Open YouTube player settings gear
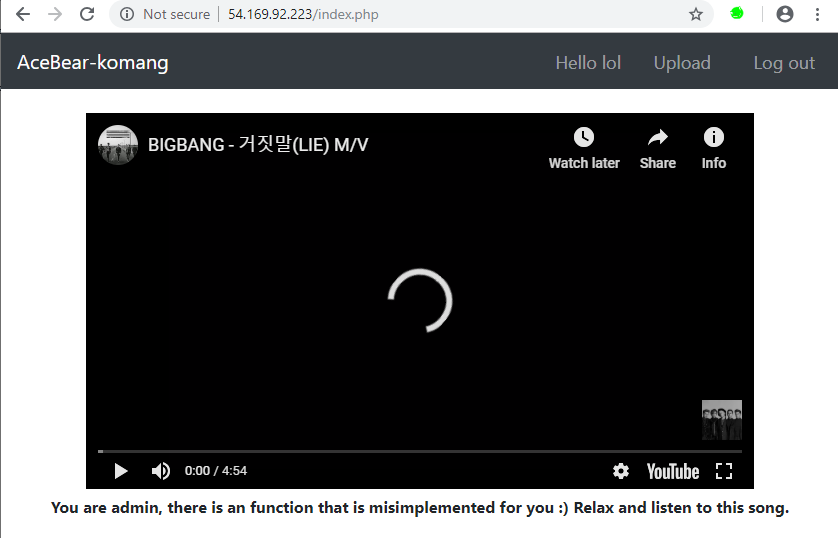Image resolution: width=838 pixels, height=538 pixels. pyautogui.click(x=620, y=471)
